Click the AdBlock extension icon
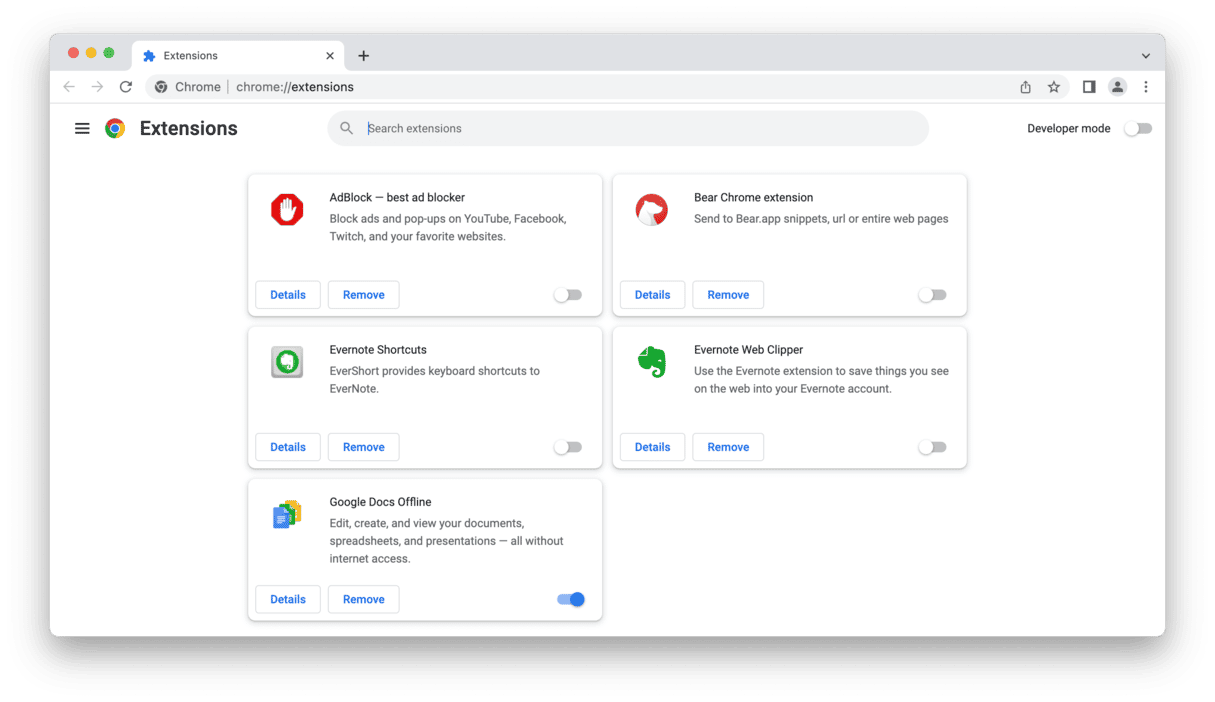This screenshot has height=702, width=1215. pos(287,210)
